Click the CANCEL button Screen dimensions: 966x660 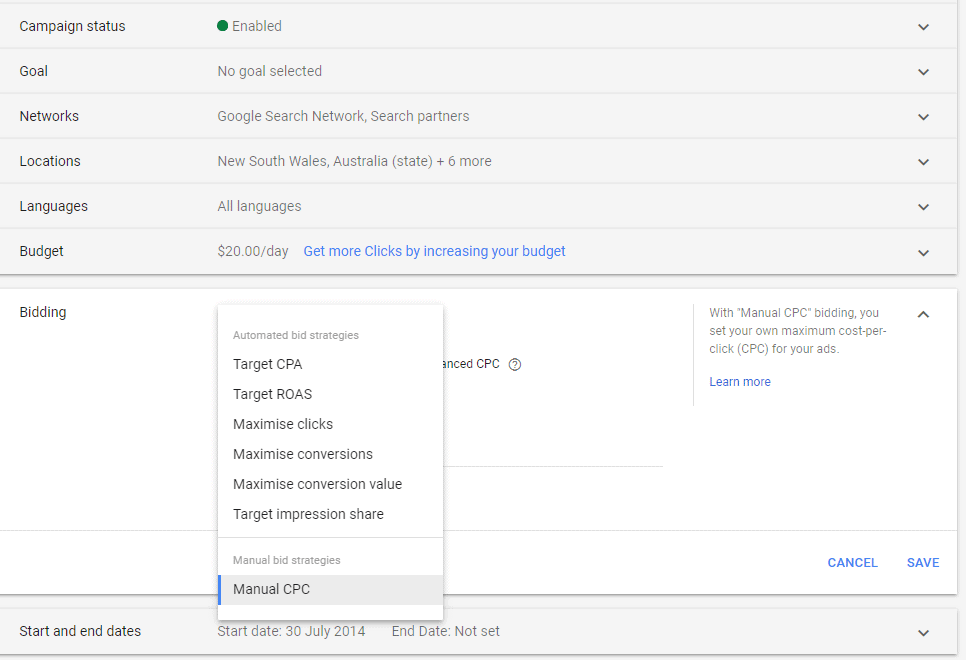coord(852,563)
